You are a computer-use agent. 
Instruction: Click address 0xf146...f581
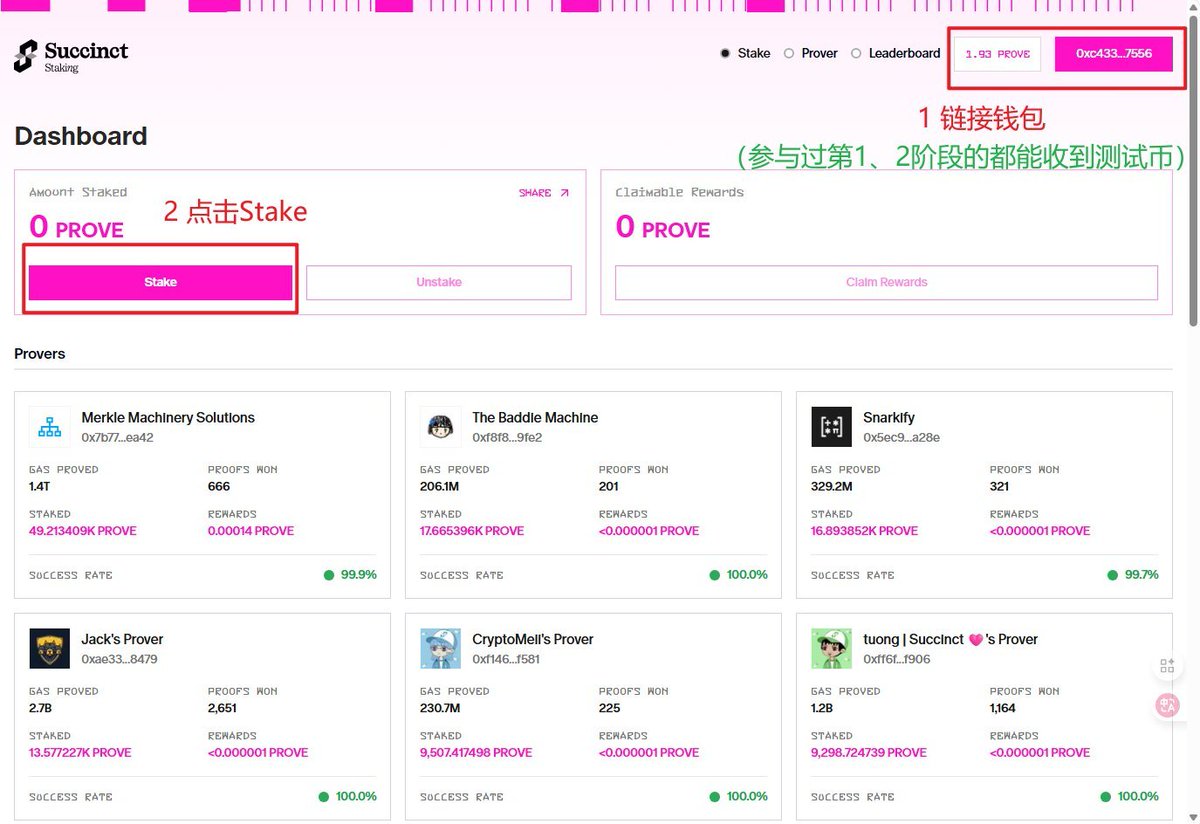tap(506, 659)
